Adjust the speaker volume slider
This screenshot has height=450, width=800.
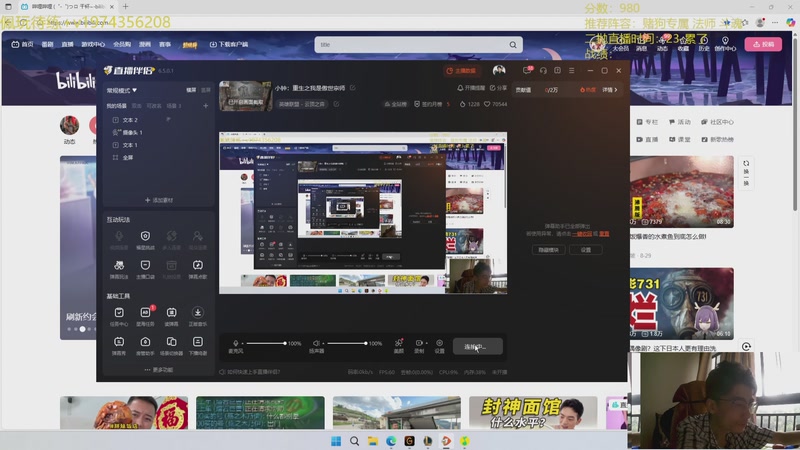[x=347, y=343]
